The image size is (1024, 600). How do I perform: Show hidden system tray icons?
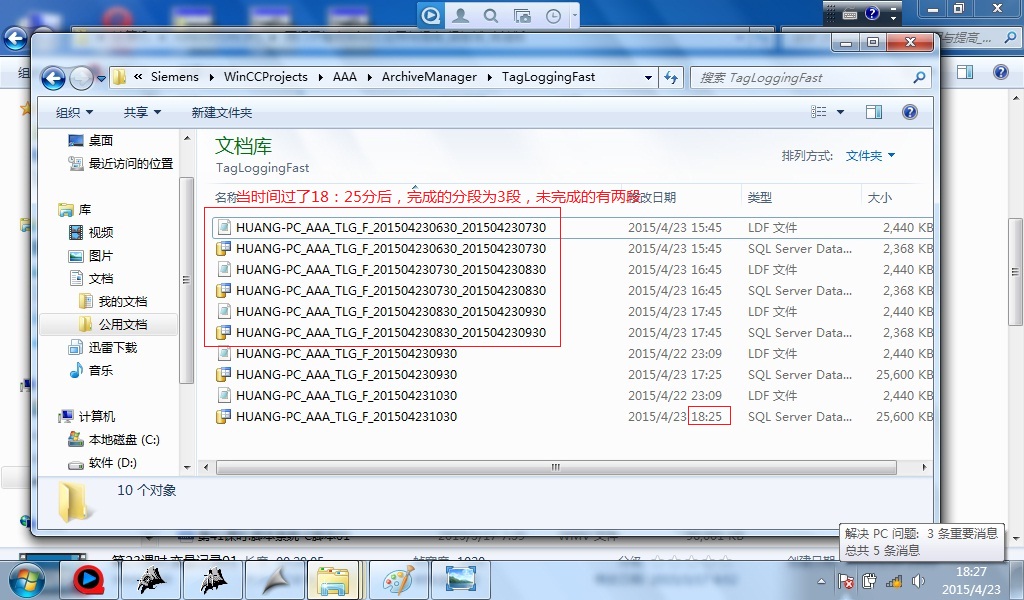tap(822, 581)
